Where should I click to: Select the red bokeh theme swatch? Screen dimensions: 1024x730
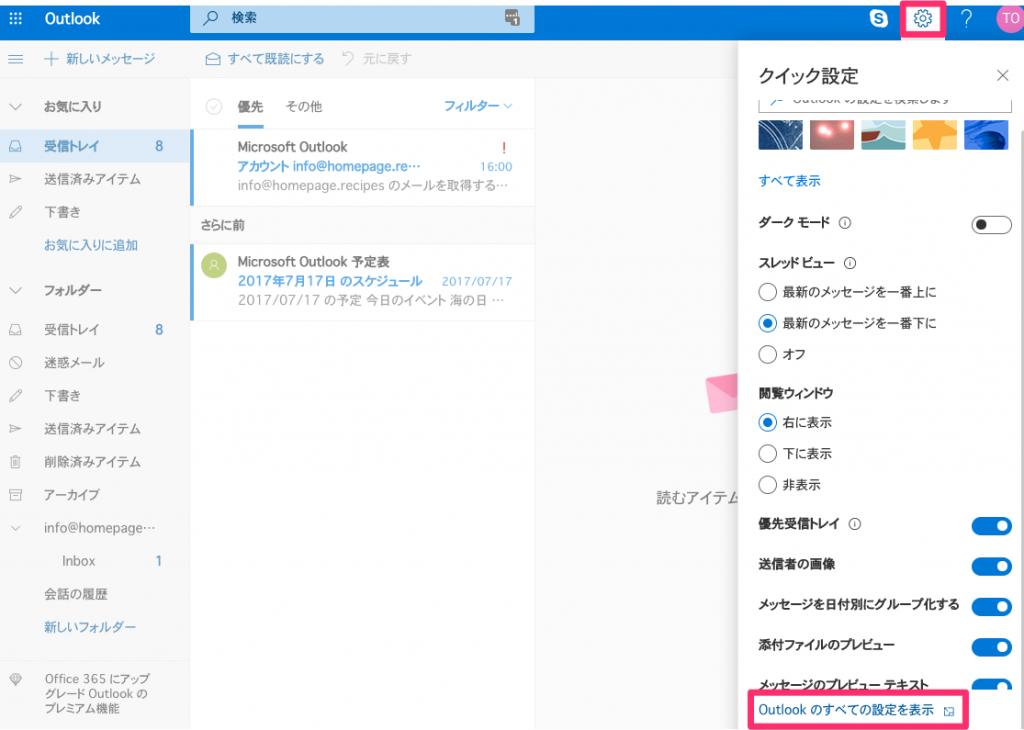[832, 135]
